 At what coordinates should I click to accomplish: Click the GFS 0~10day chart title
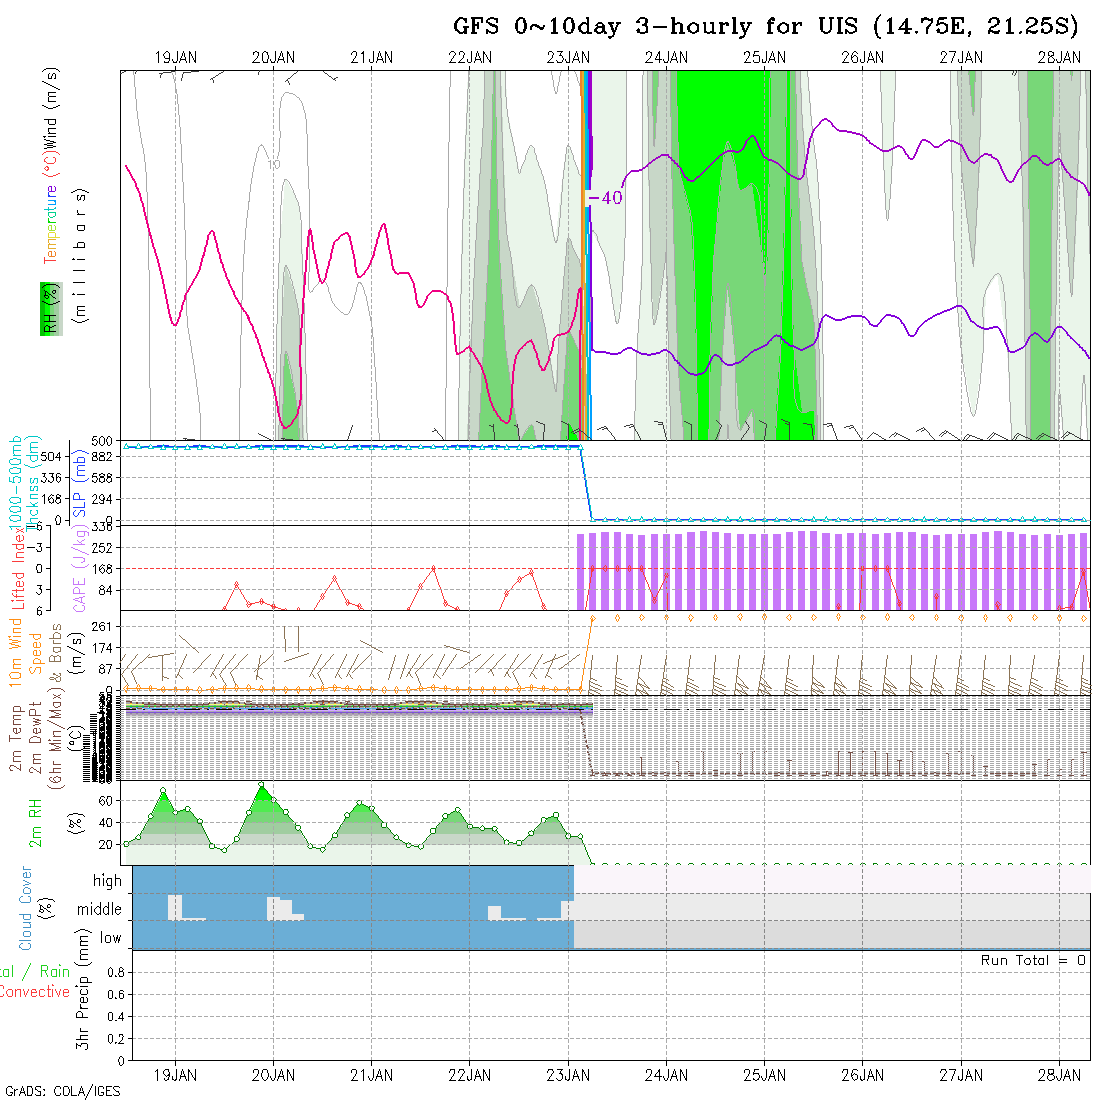766,27
